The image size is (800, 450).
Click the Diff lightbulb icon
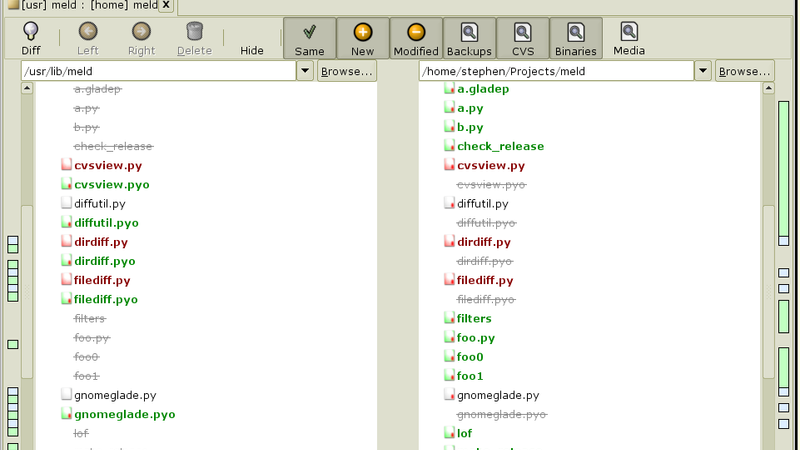pyautogui.click(x=30, y=32)
